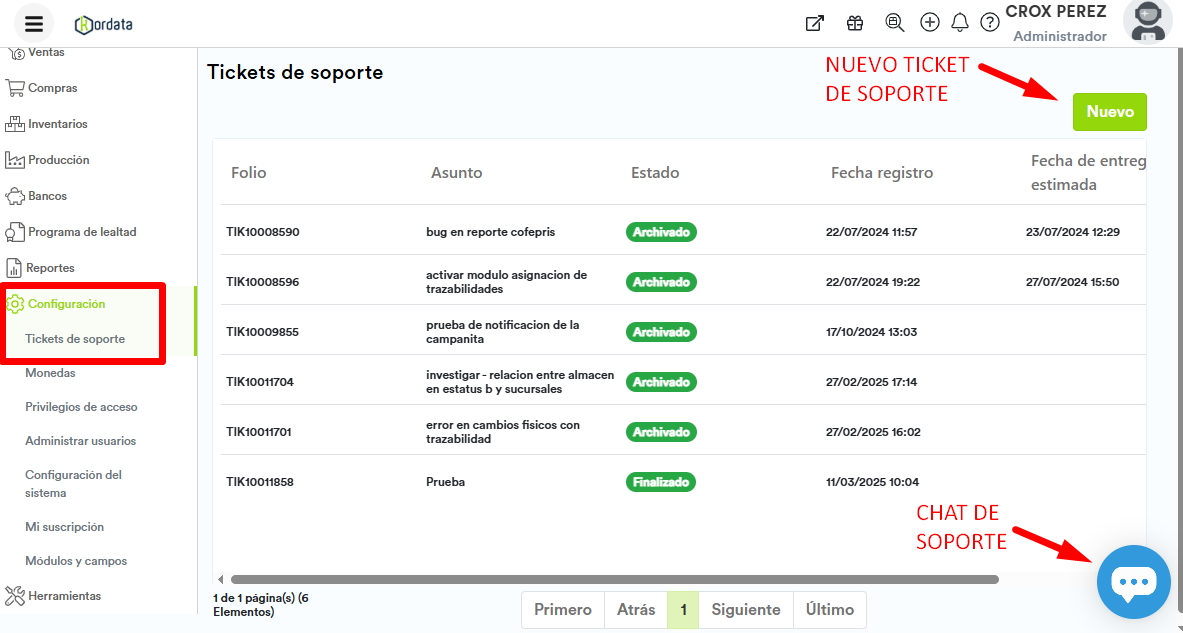Click the help question mark icon

coord(990,23)
